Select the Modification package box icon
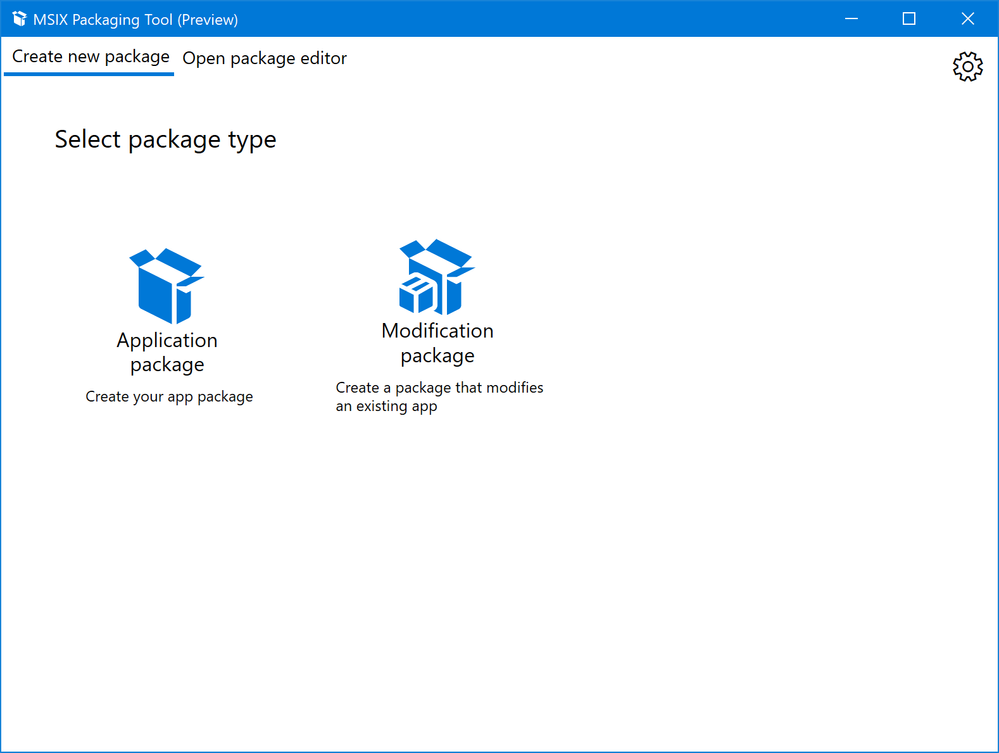Image resolution: width=999 pixels, height=753 pixels. coord(437,277)
